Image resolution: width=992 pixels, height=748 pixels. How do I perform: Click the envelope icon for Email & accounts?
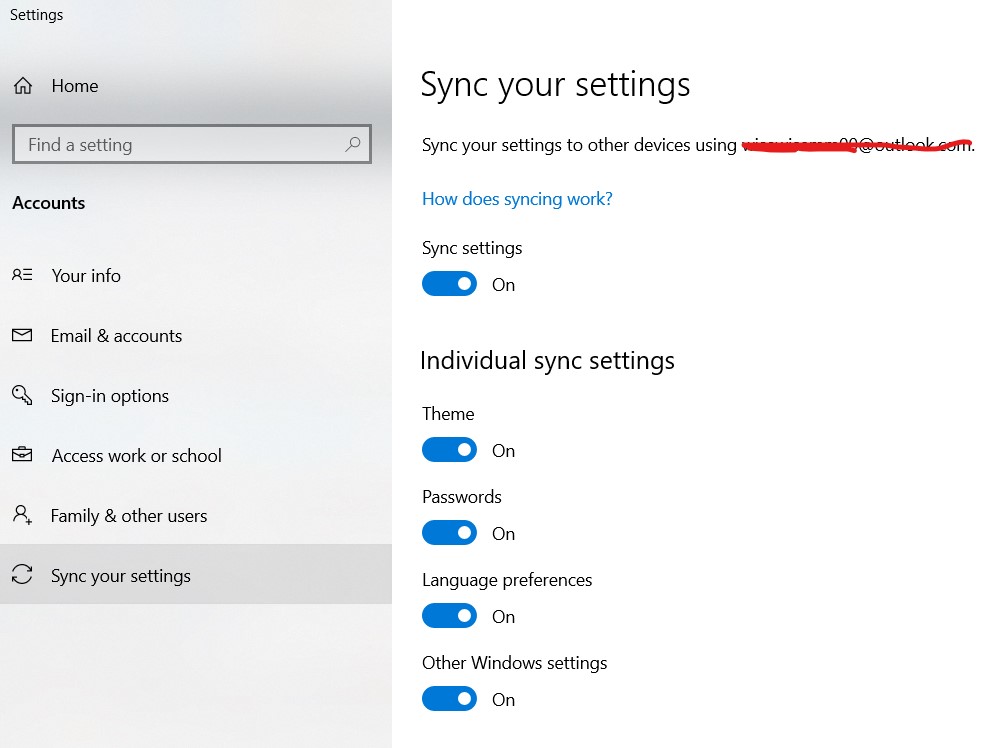22,336
